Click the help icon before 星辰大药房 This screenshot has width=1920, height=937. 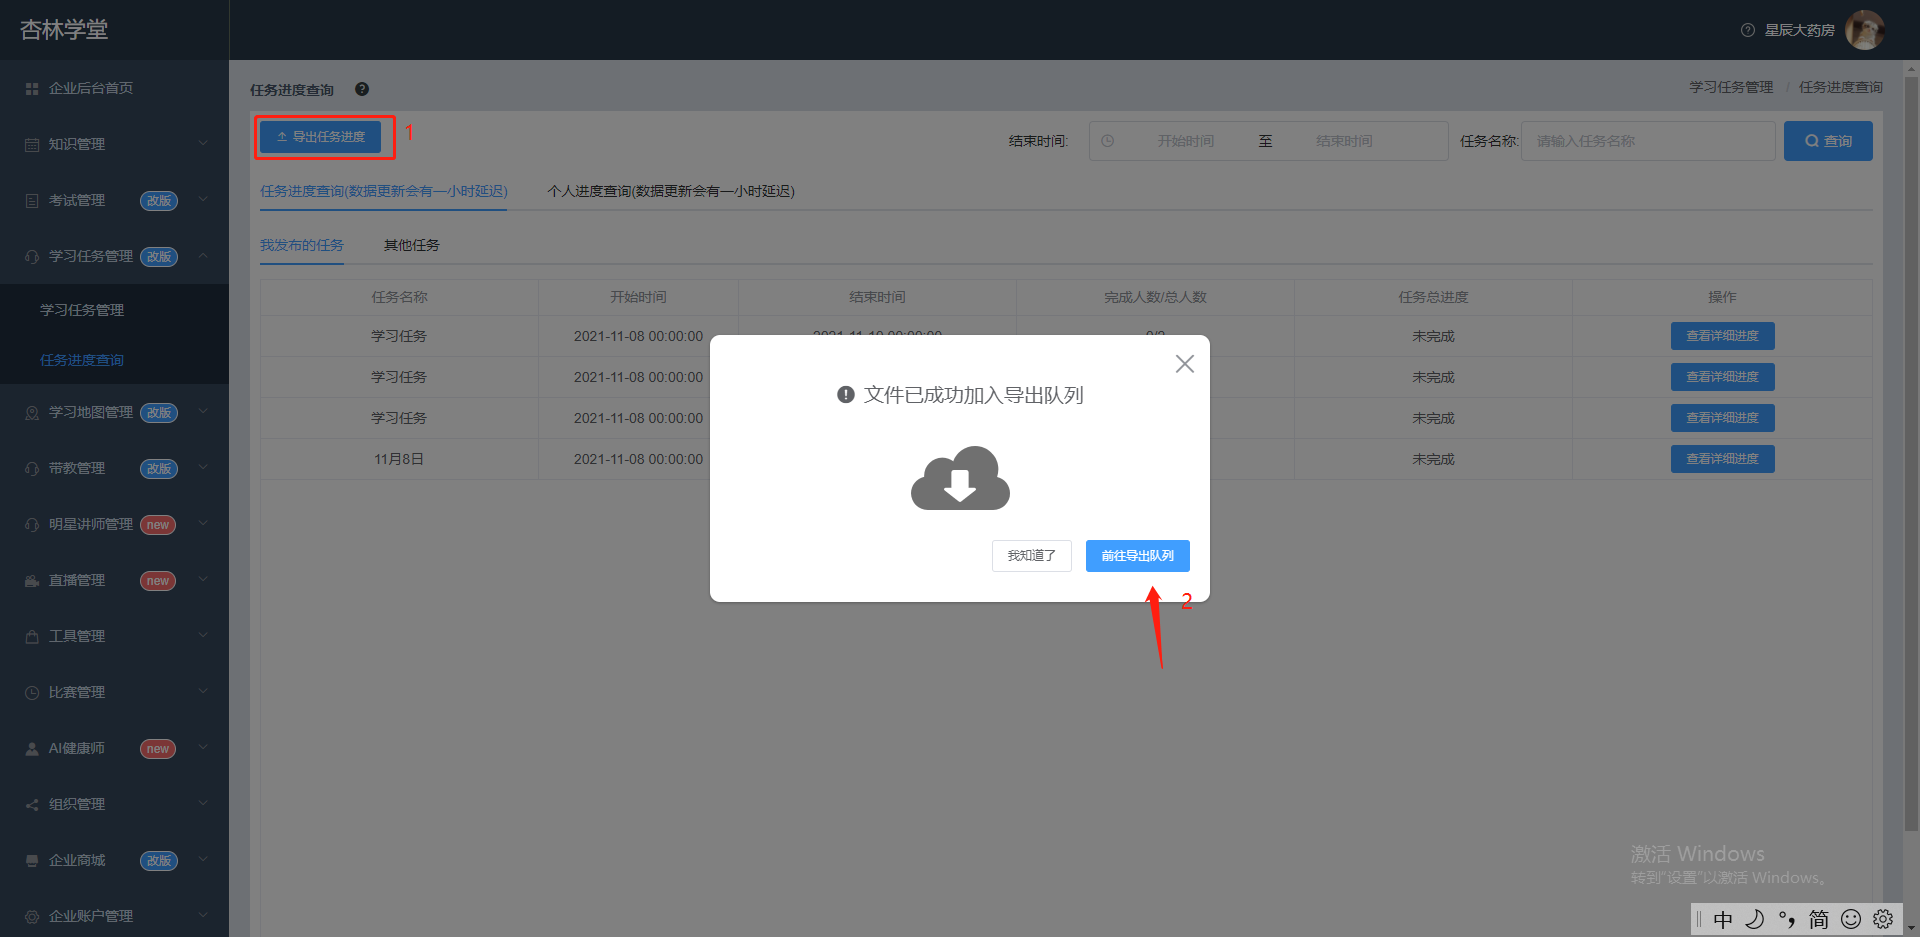pyautogui.click(x=1748, y=30)
